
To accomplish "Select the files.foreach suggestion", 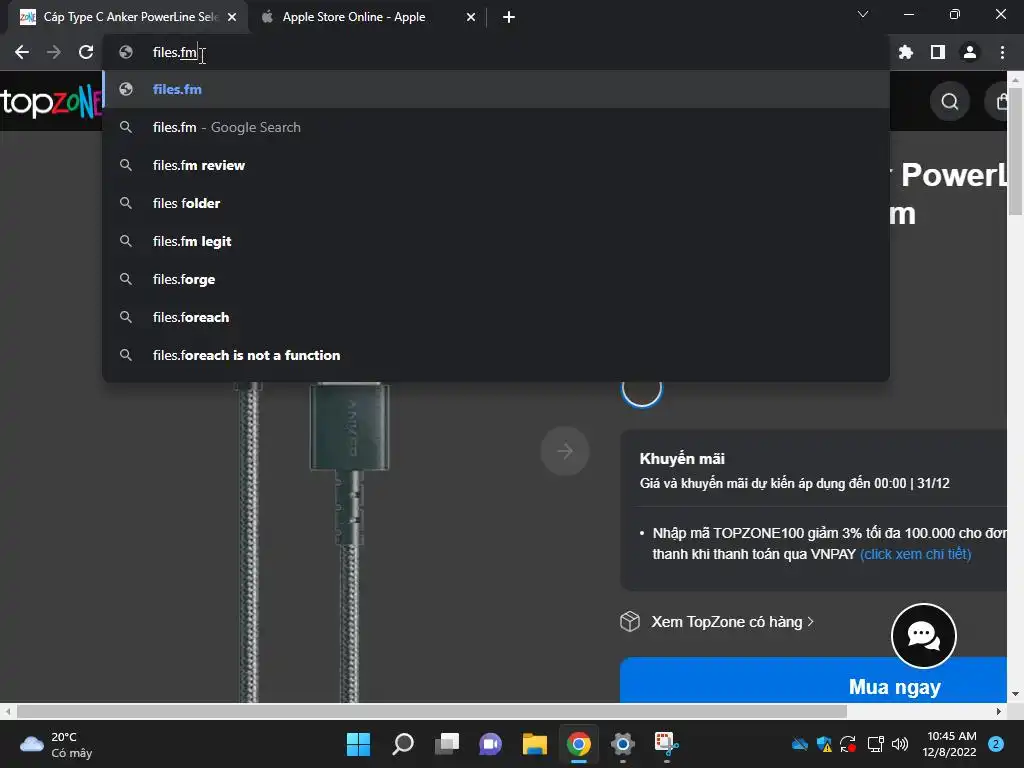I will pos(496,317).
